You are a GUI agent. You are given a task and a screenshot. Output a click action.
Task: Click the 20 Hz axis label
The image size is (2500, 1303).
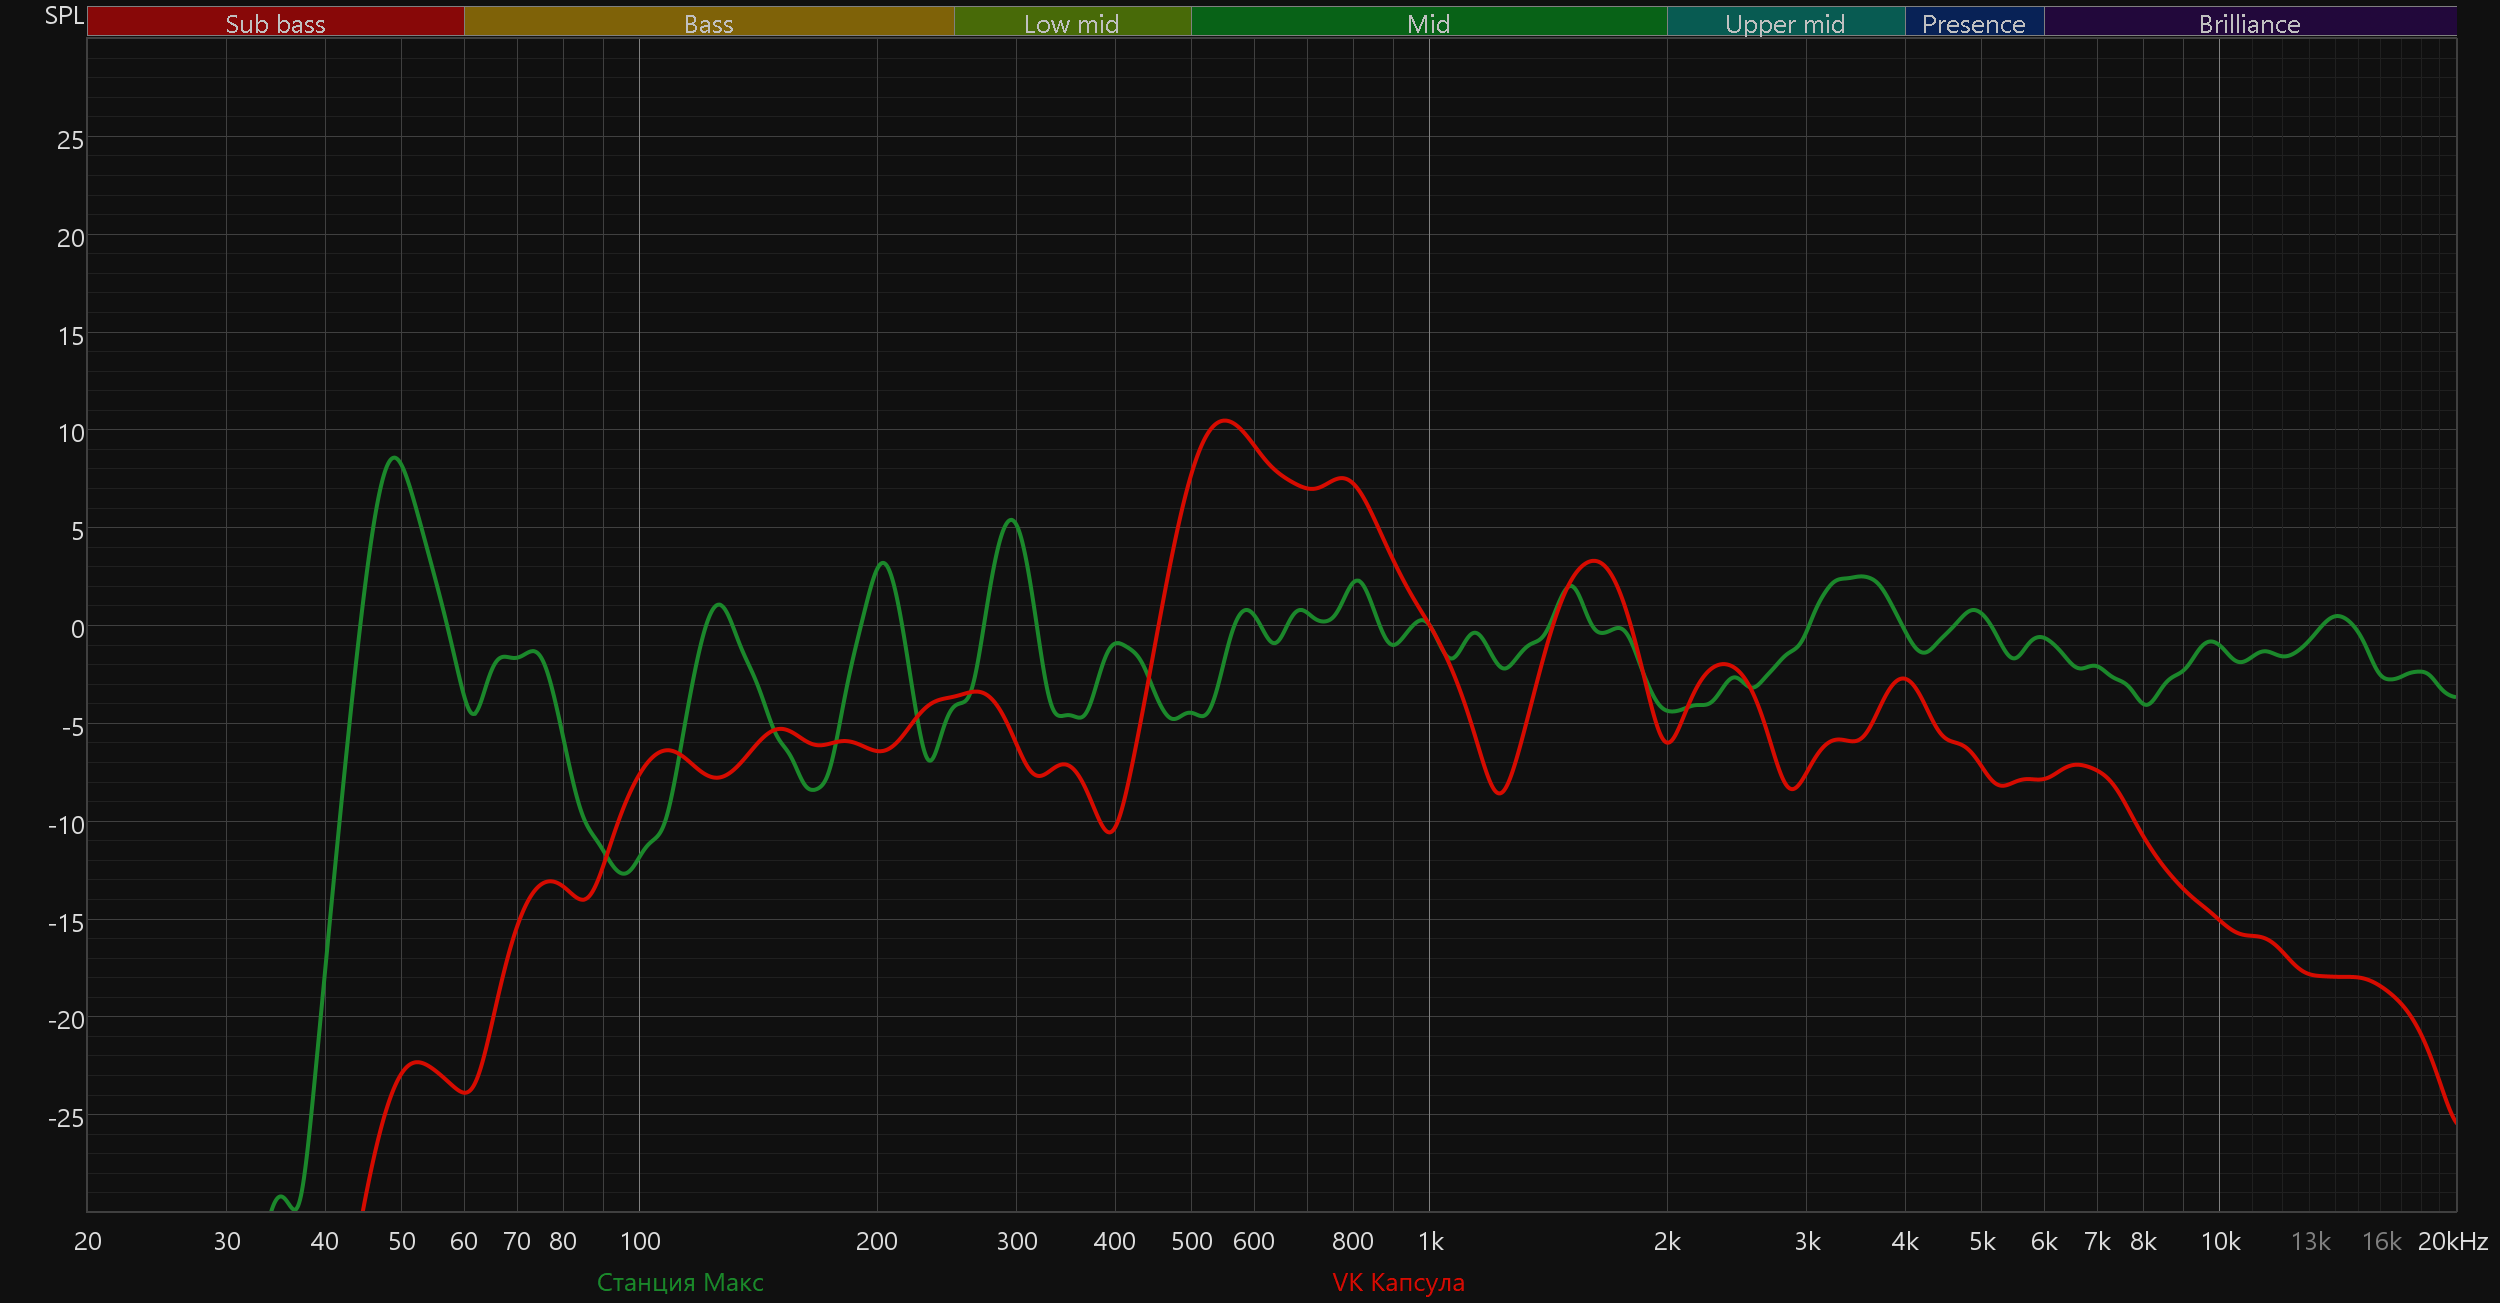pyautogui.click(x=88, y=1241)
